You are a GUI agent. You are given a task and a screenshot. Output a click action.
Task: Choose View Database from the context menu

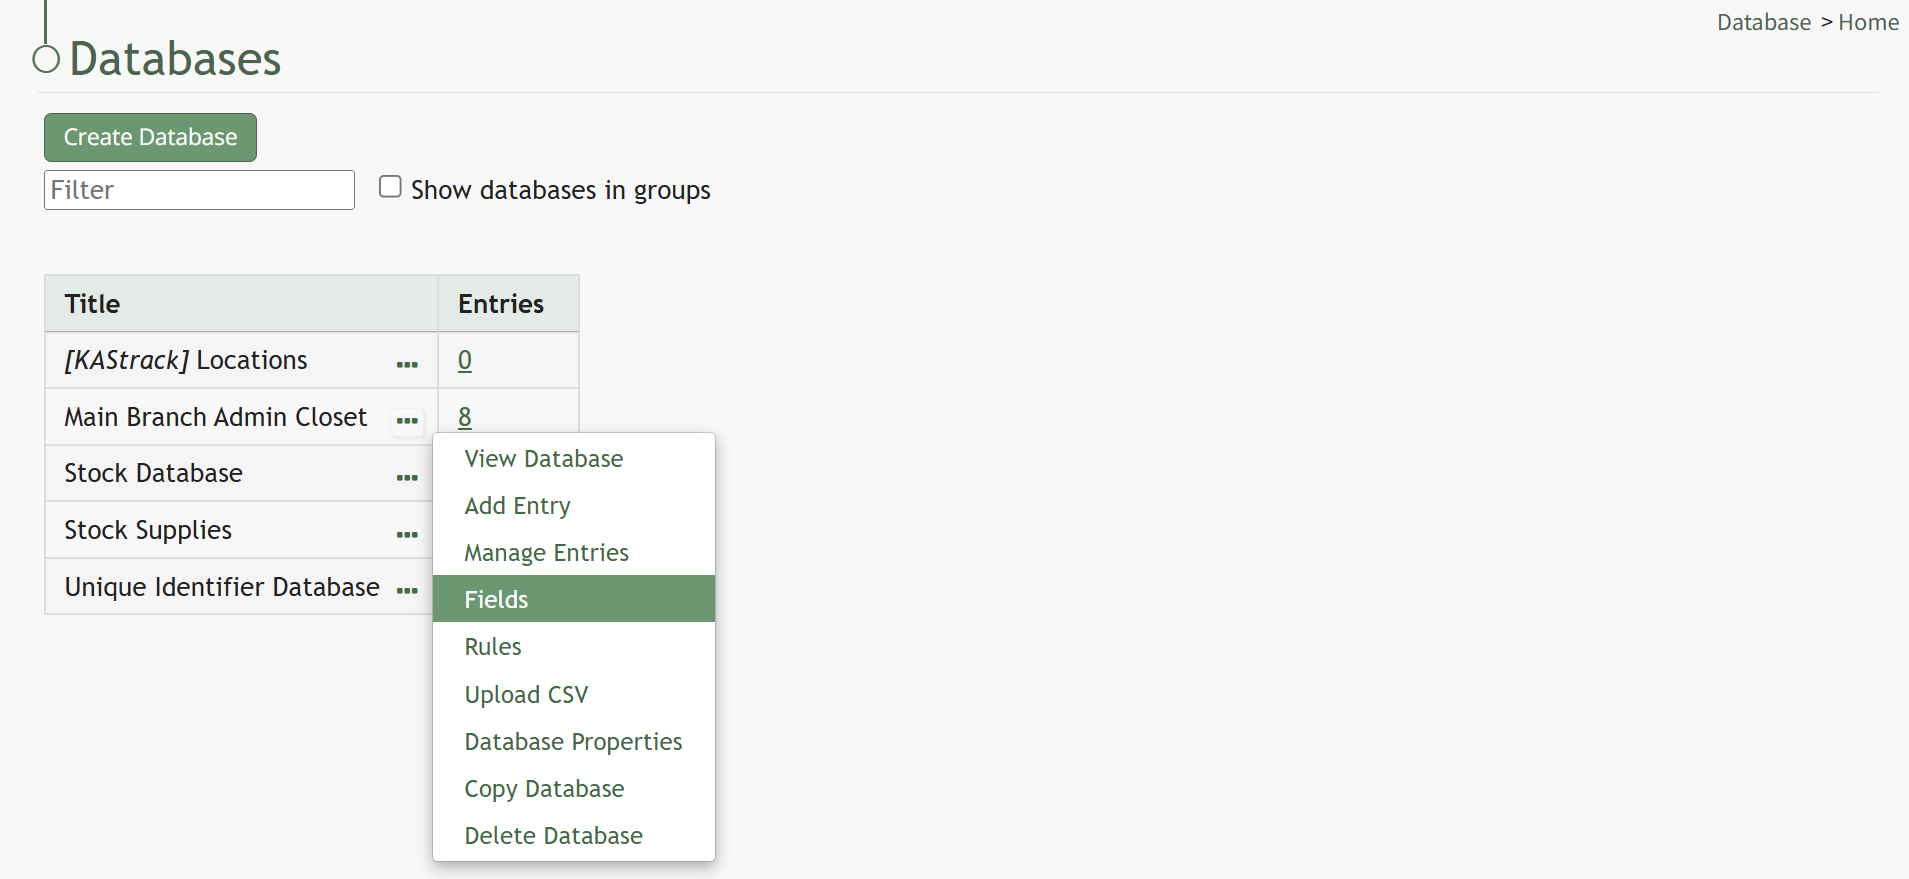[574, 458]
